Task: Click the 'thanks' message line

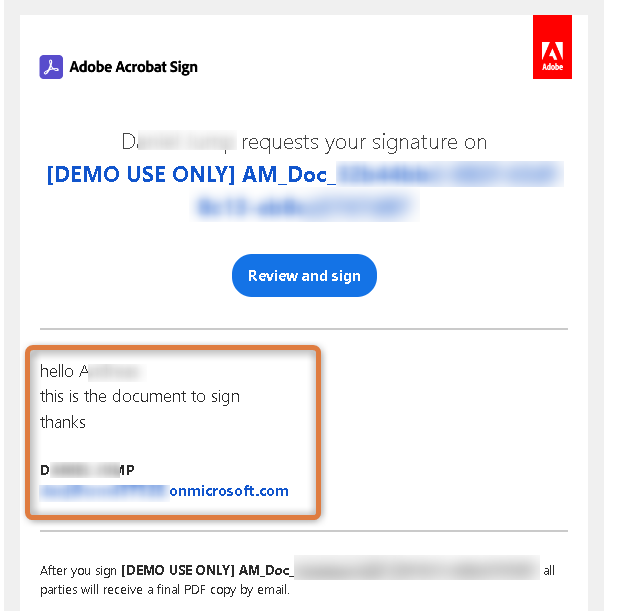Action: tap(63, 422)
